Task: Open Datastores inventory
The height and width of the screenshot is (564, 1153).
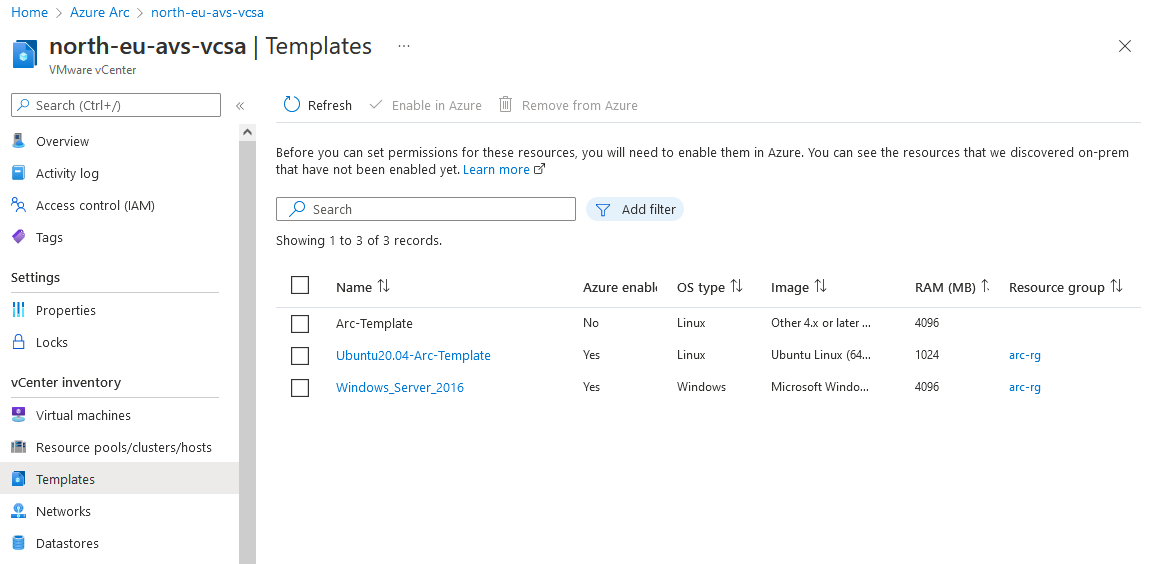Action: (x=67, y=543)
